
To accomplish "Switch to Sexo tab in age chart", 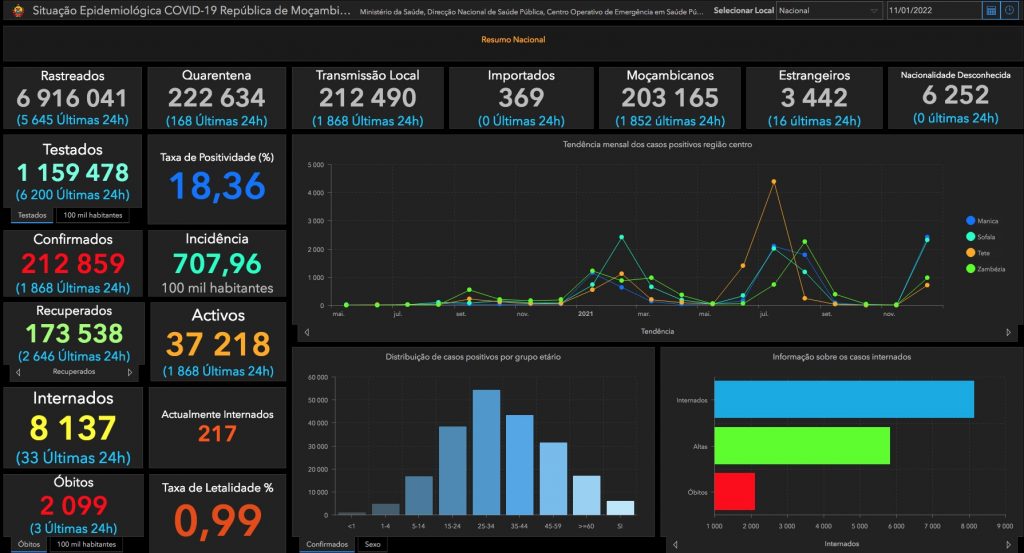I will coord(373,545).
